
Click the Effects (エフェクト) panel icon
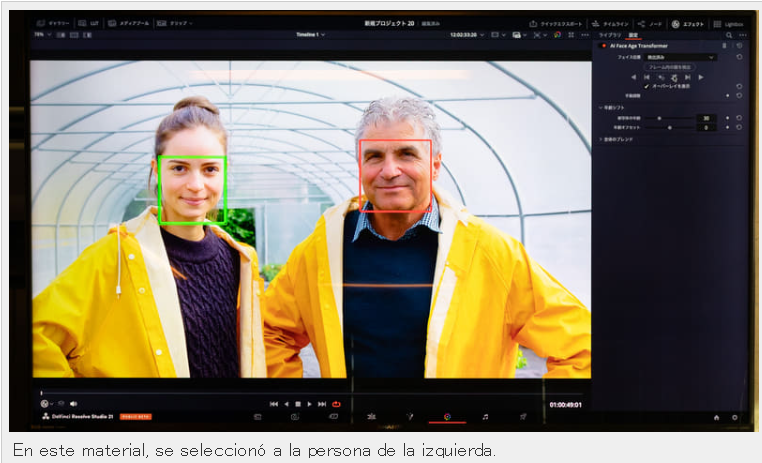click(688, 24)
